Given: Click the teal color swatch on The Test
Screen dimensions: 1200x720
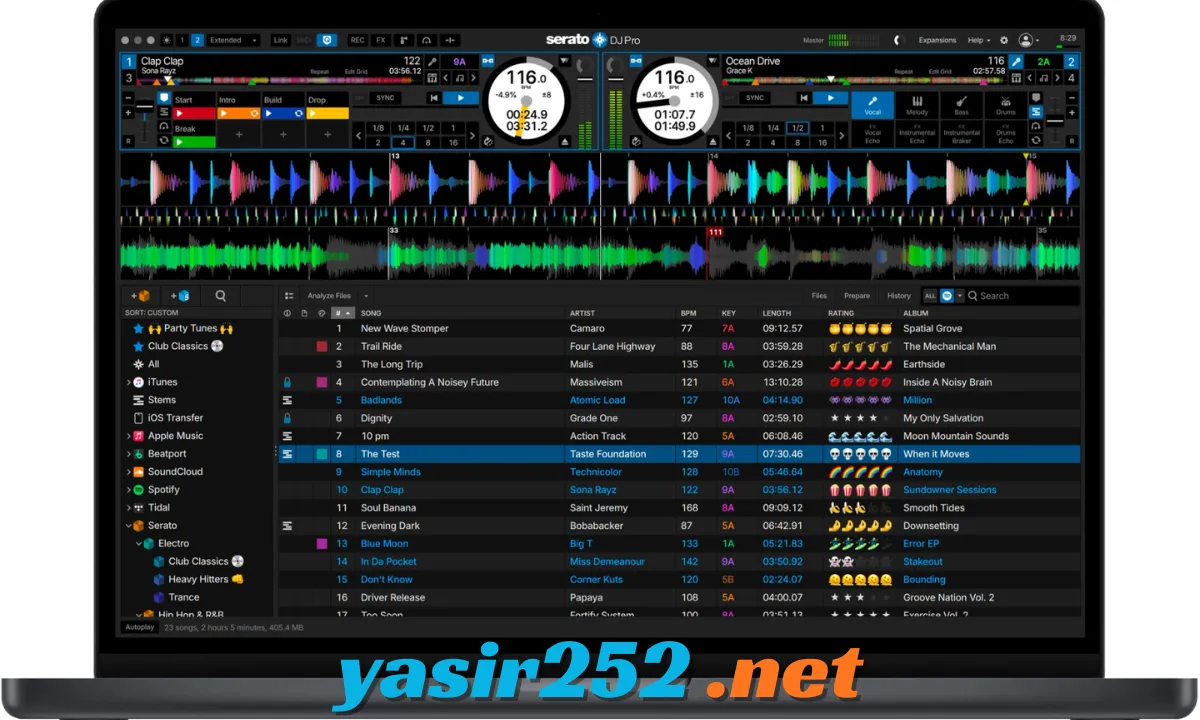Looking at the screenshot, I should [322, 454].
